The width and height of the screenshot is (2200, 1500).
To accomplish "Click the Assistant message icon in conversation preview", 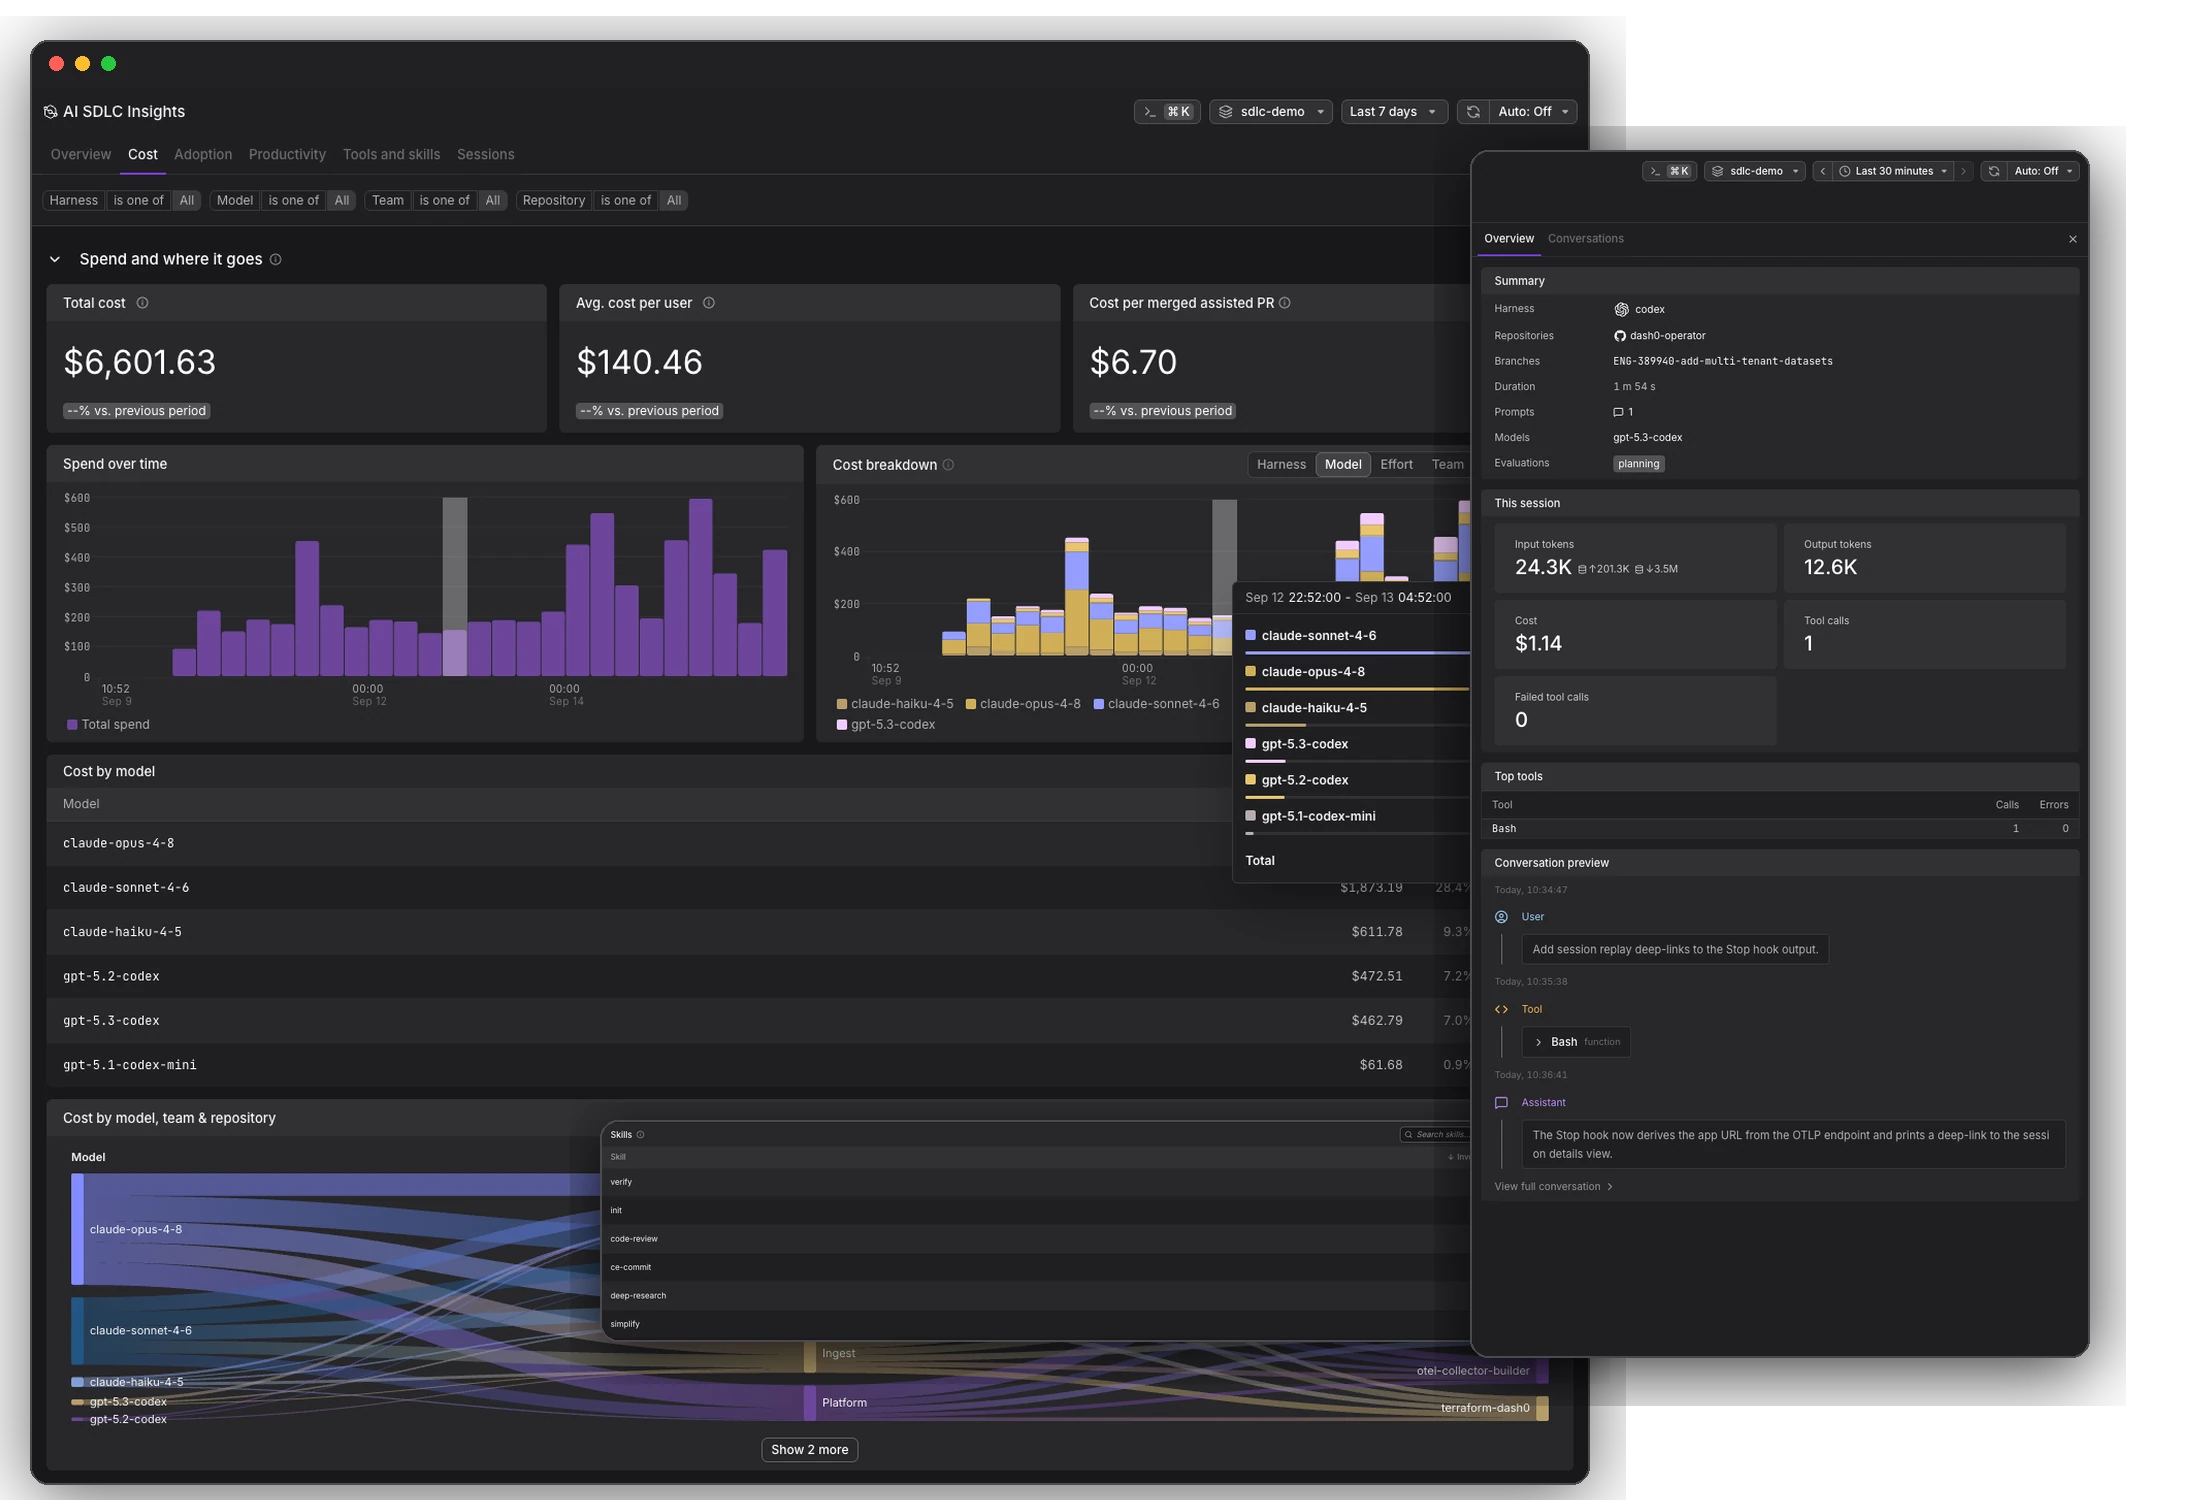I will point(1501,1103).
